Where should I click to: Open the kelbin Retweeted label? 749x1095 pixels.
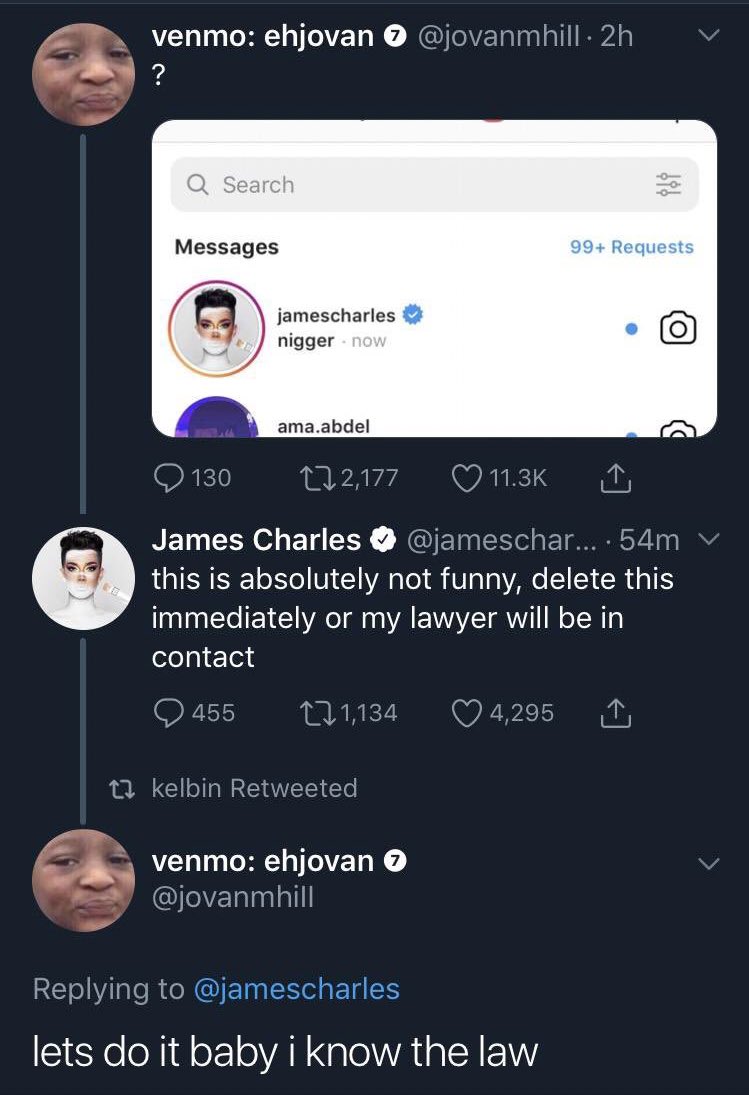click(x=254, y=788)
